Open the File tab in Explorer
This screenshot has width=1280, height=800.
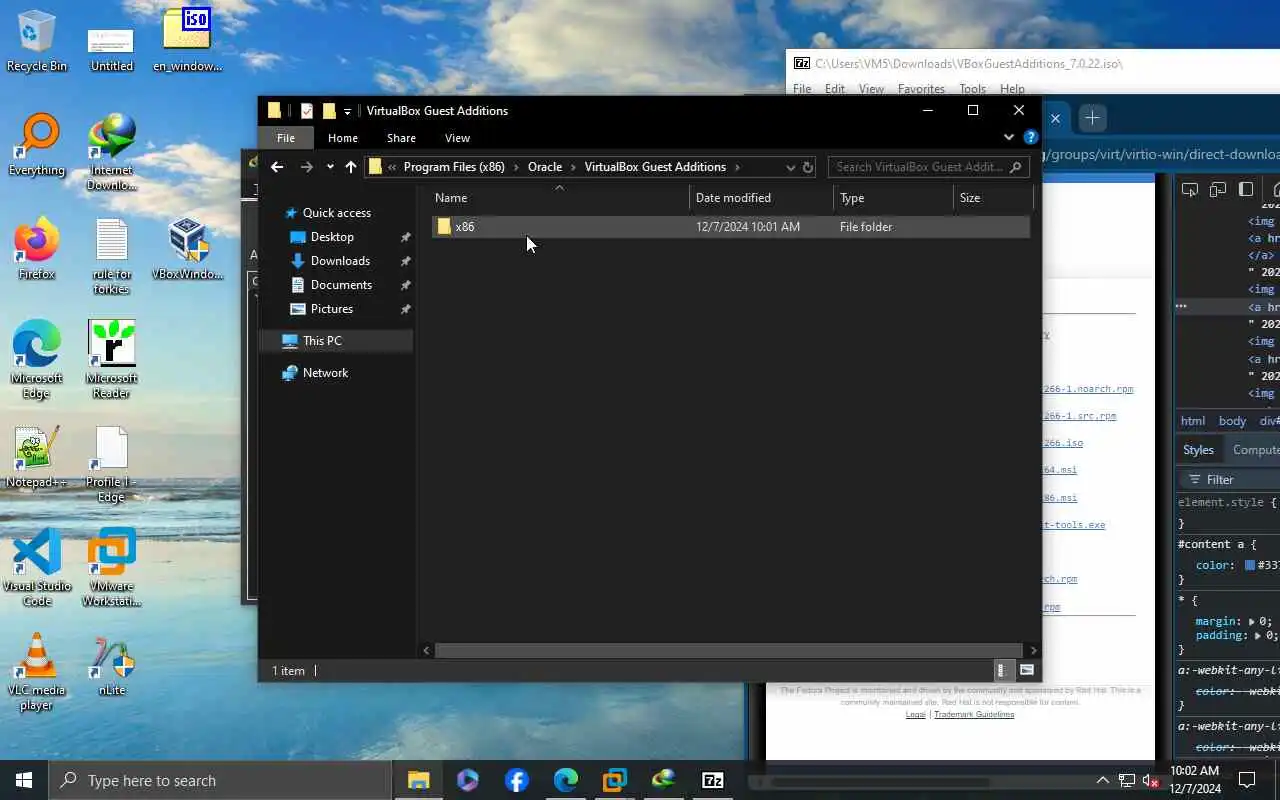click(286, 138)
